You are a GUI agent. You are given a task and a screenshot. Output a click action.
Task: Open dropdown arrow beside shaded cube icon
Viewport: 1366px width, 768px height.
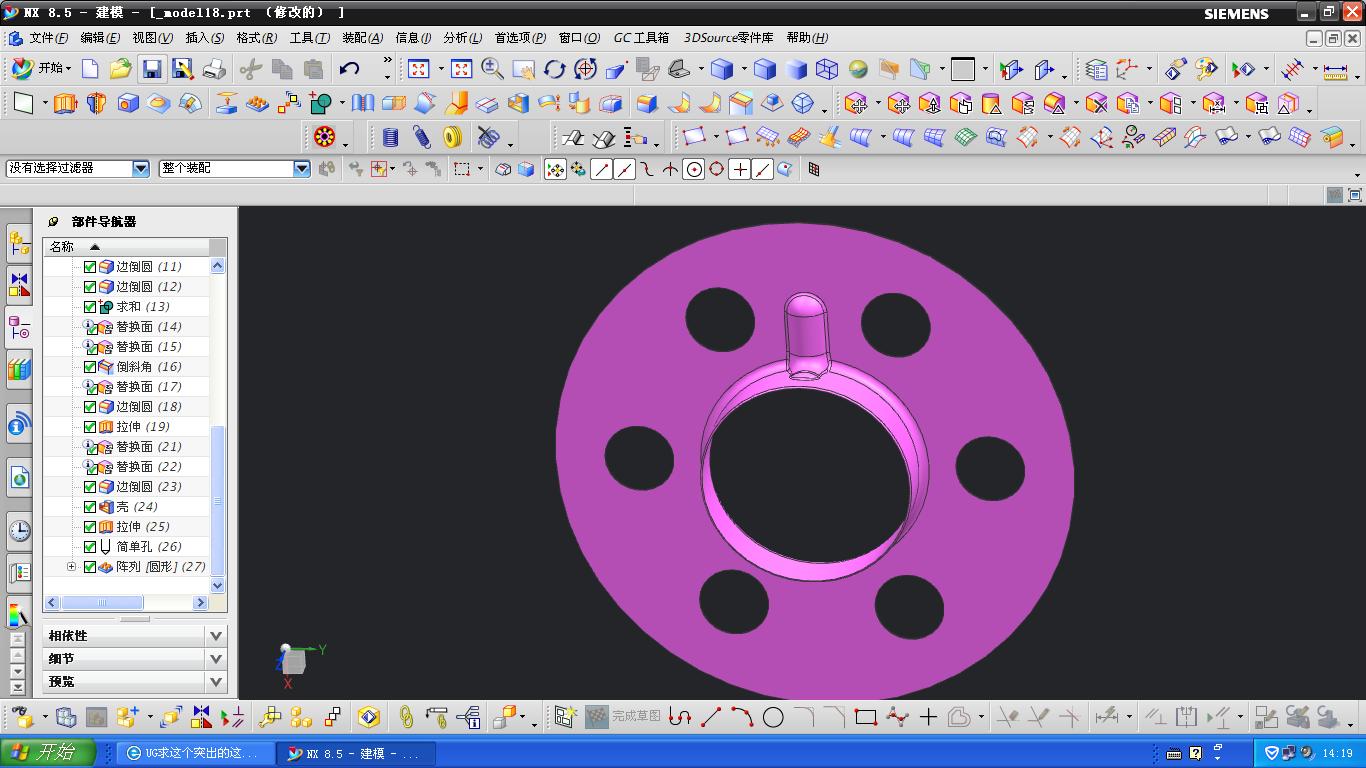[x=742, y=70]
